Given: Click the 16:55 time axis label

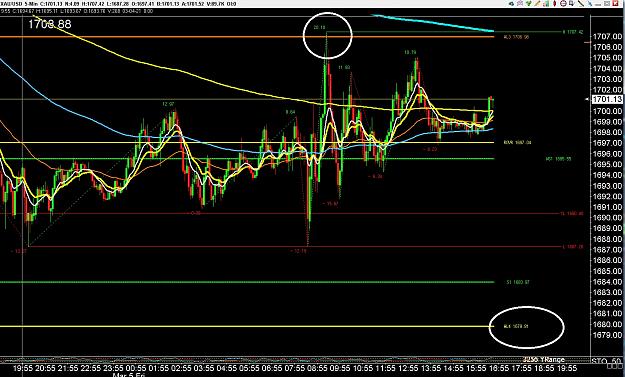Looking at the screenshot, I should 499,368.
